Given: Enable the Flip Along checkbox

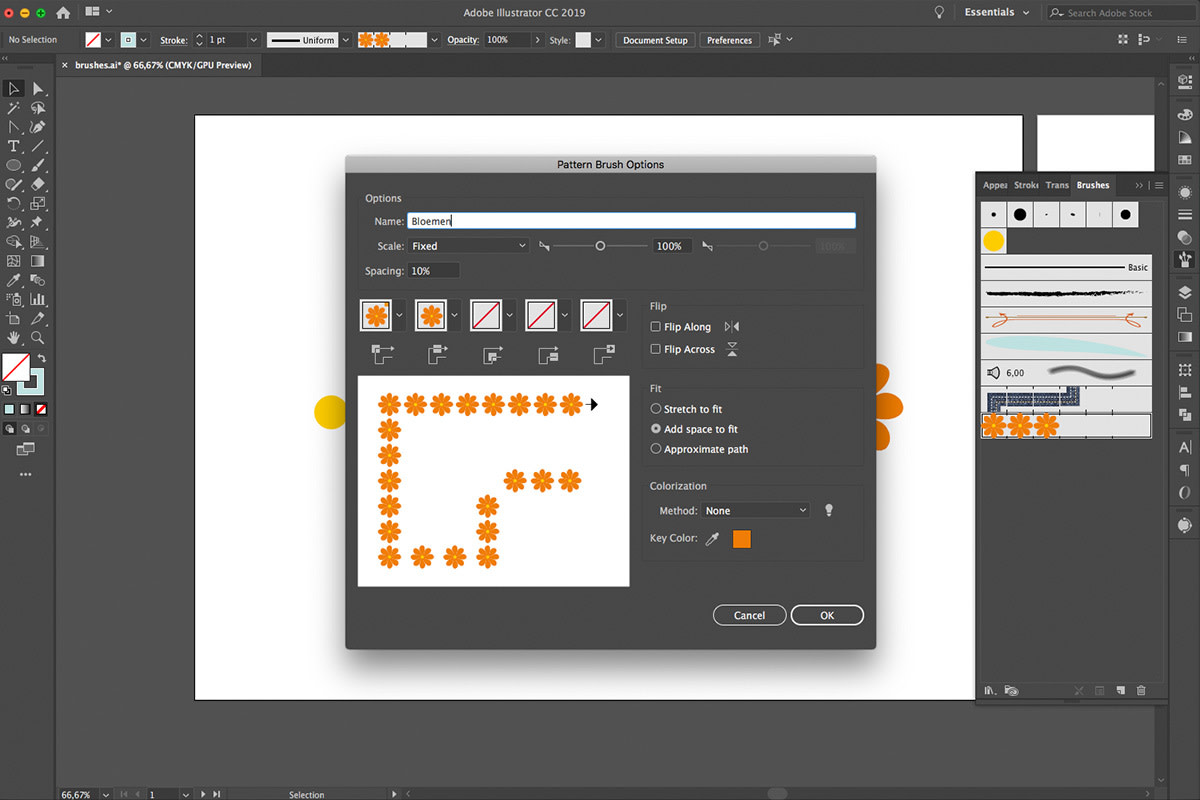Looking at the screenshot, I should (656, 327).
